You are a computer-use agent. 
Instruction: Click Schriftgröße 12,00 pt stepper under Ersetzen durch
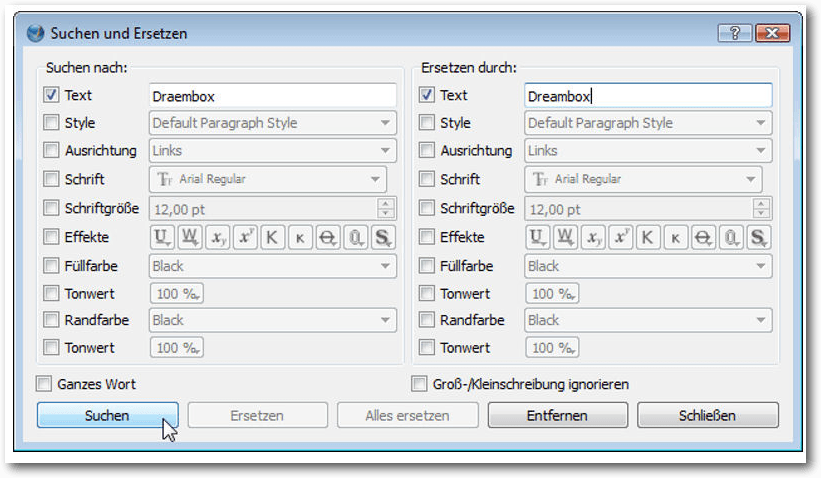tap(761, 208)
